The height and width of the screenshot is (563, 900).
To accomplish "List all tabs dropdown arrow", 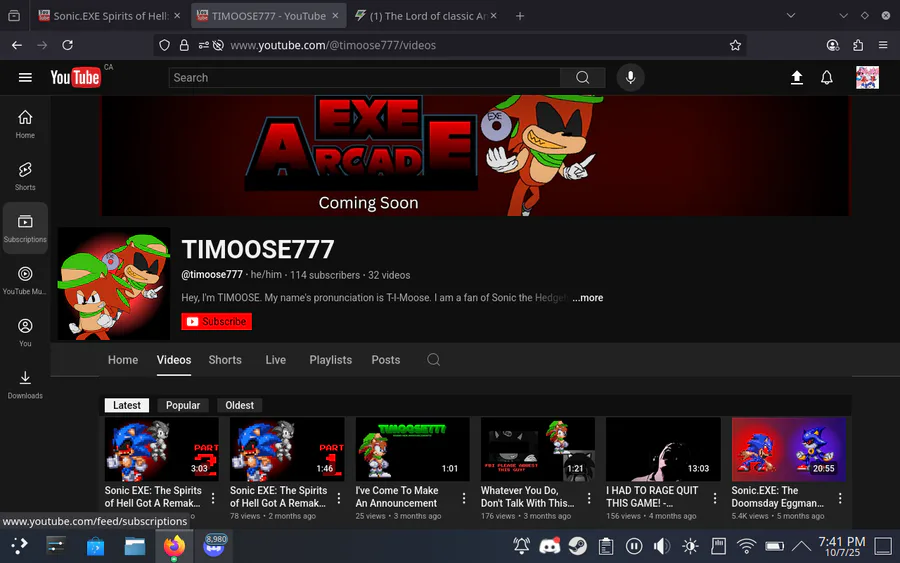I will tap(791, 16).
